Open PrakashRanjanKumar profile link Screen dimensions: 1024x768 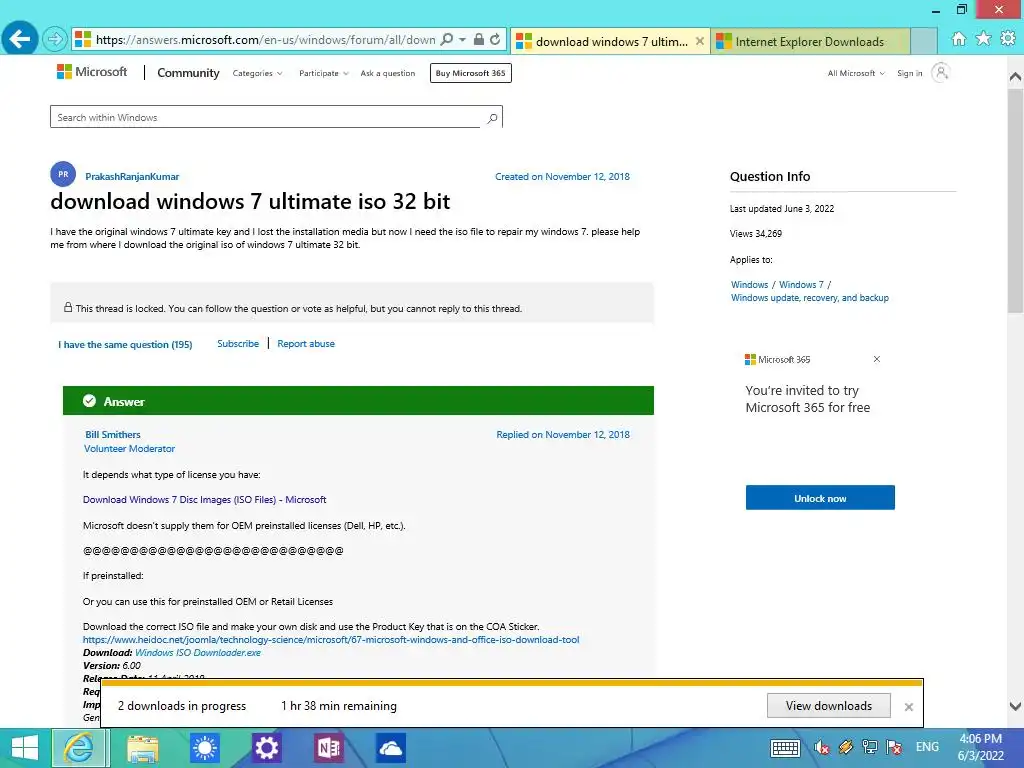click(x=132, y=176)
